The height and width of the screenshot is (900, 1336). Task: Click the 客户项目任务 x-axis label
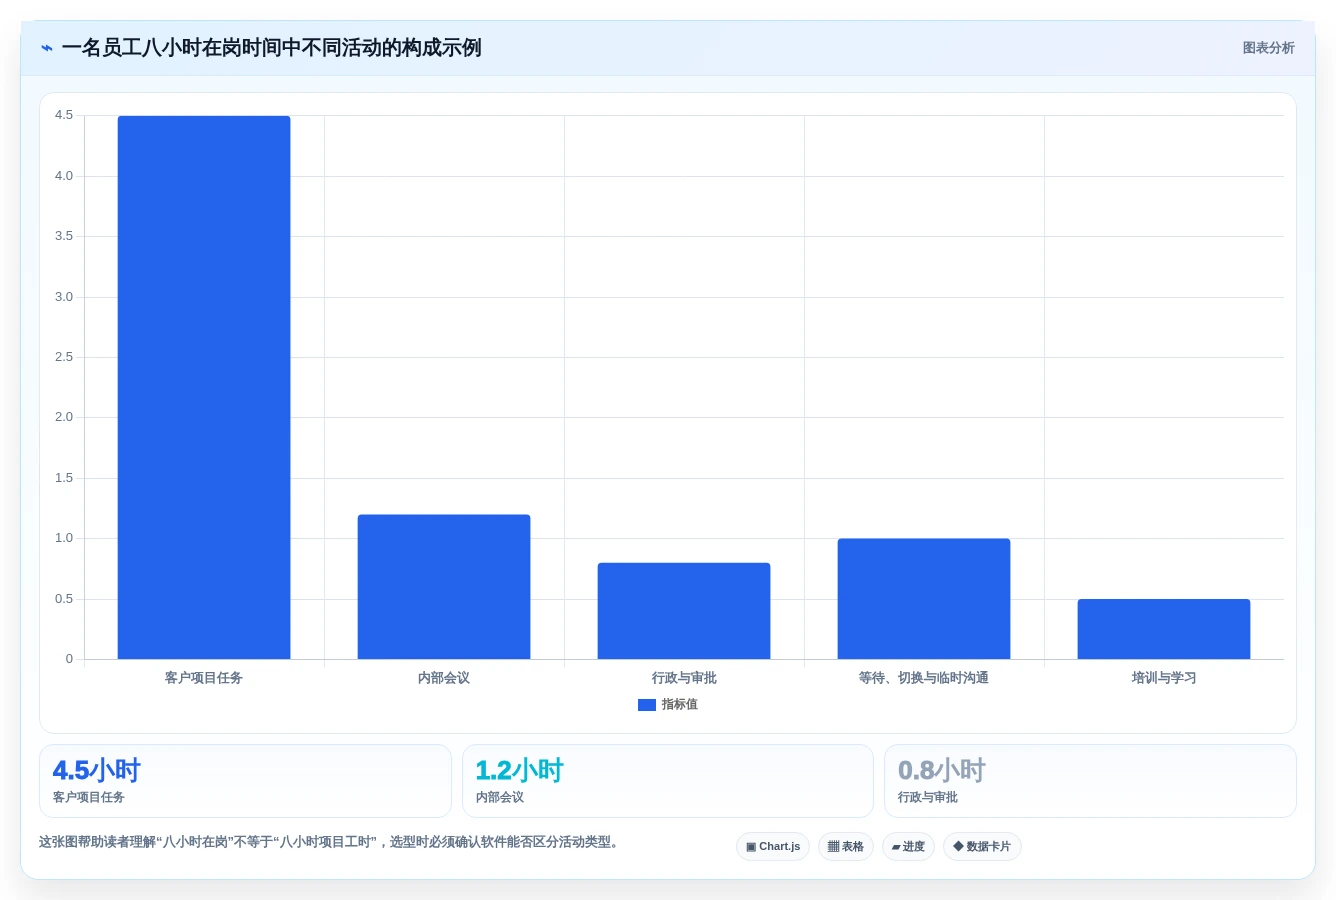[204, 678]
